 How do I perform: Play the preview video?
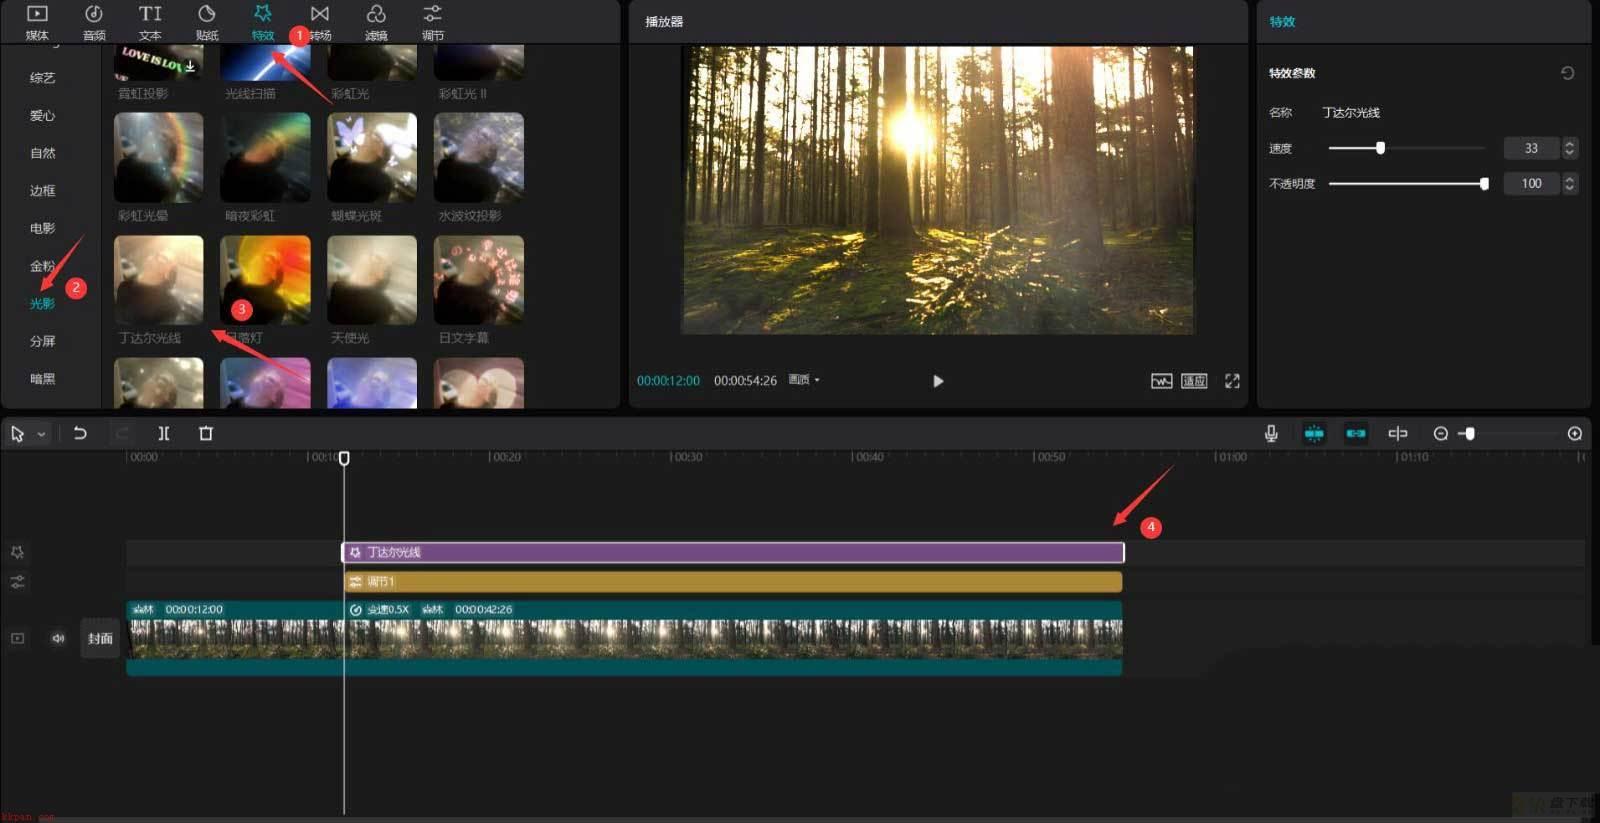pyautogui.click(x=938, y=381)
